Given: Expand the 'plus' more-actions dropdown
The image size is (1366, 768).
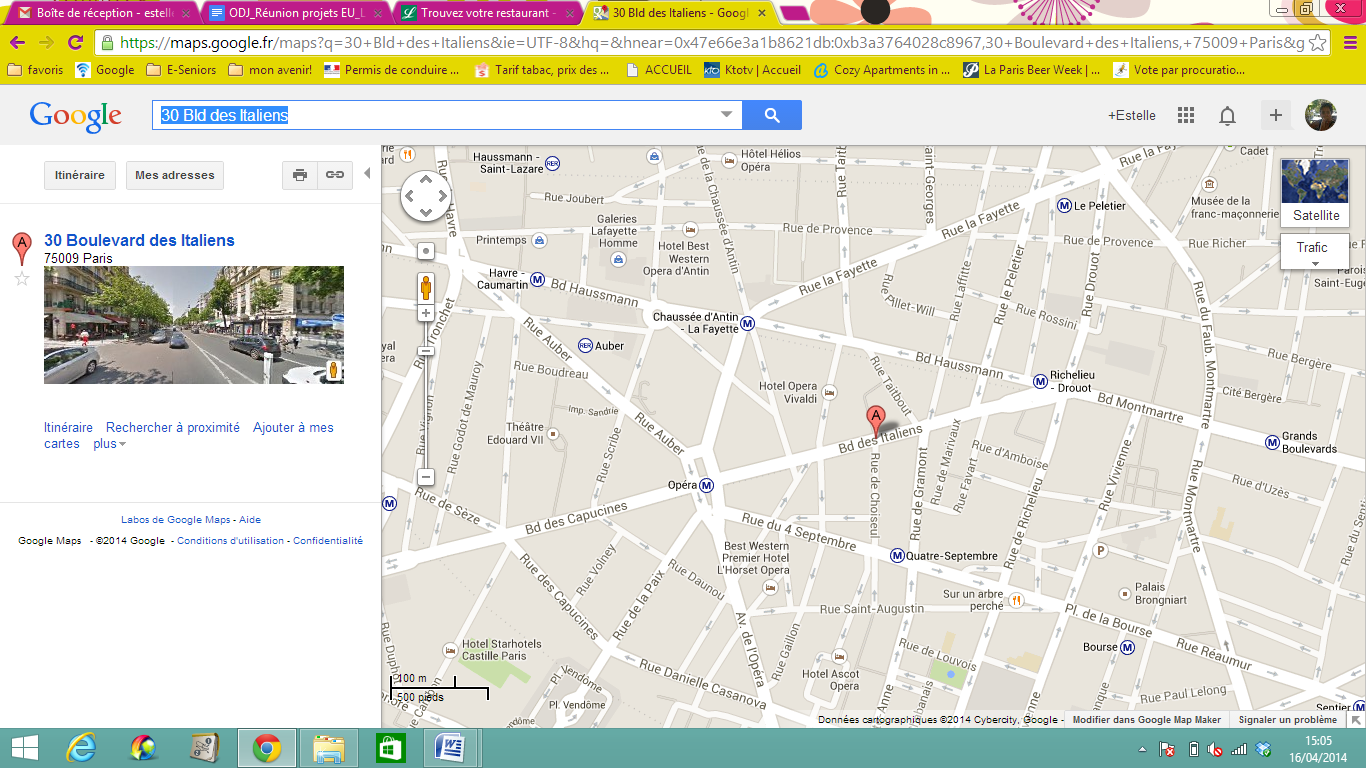Looking at the screenshot, I should 109,444.
